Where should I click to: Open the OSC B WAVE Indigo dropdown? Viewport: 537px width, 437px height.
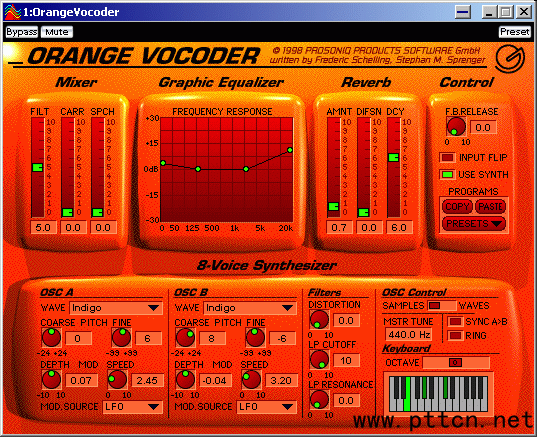(250, 308)
